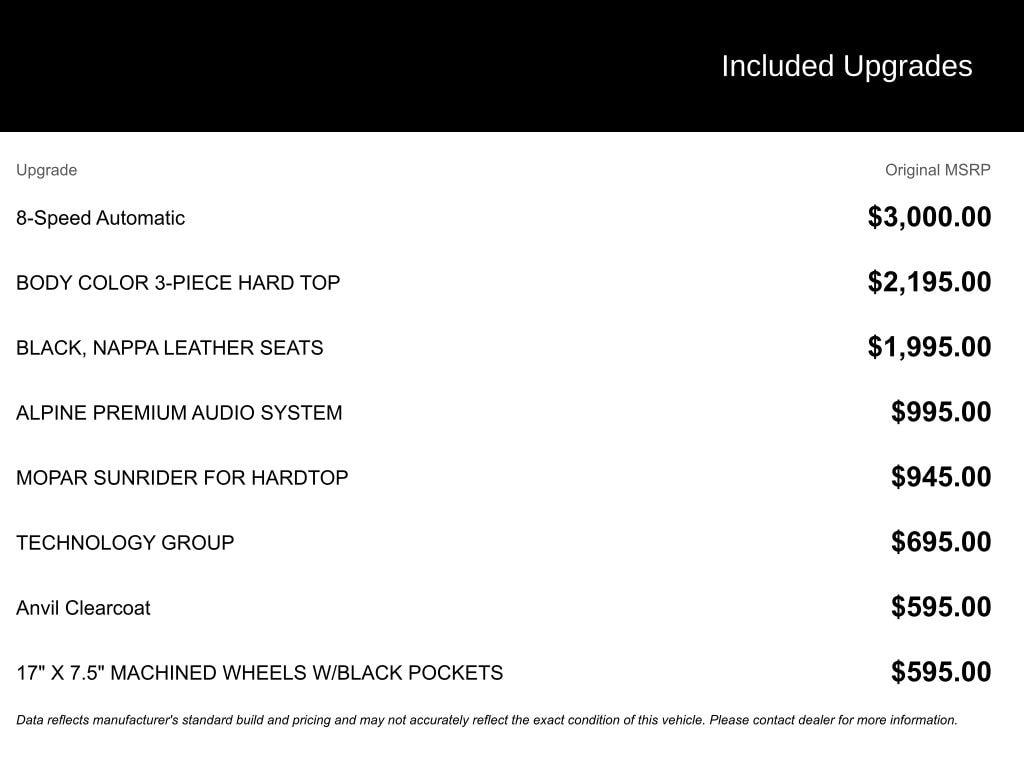Click the $1,995.00 price

point(929,347)
